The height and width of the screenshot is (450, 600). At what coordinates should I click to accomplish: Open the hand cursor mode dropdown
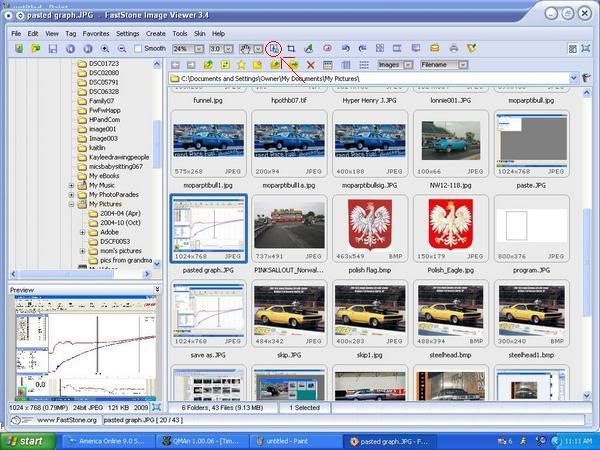point(258,49)
